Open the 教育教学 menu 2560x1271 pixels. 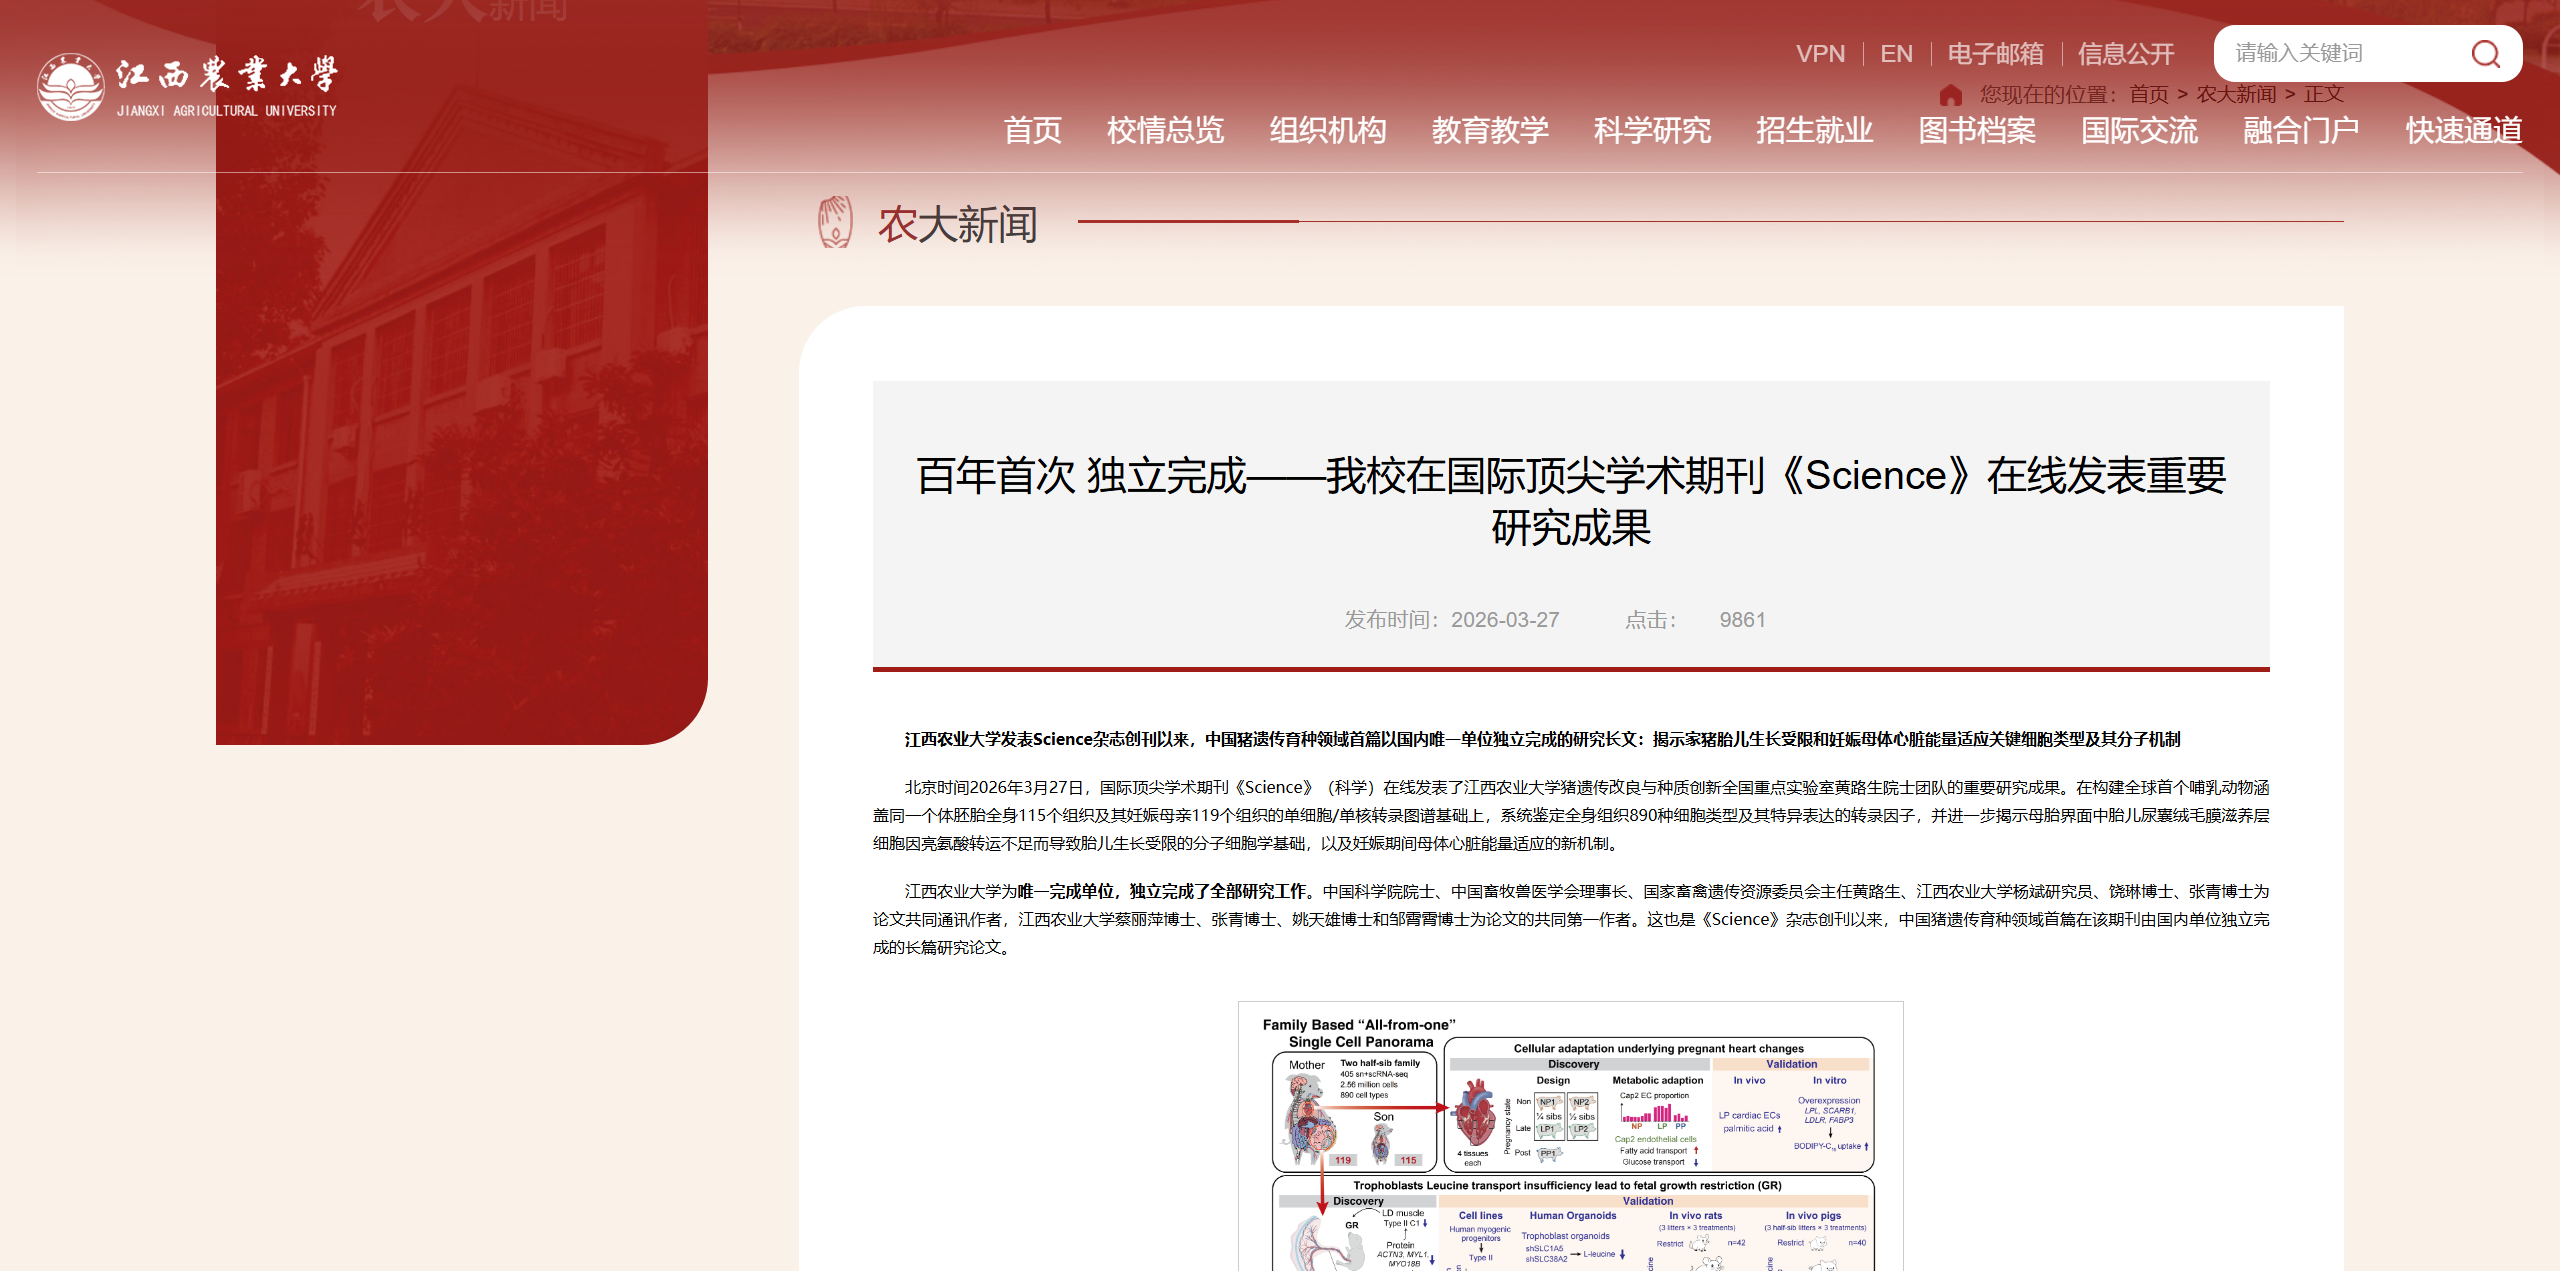pos(1490,130)
